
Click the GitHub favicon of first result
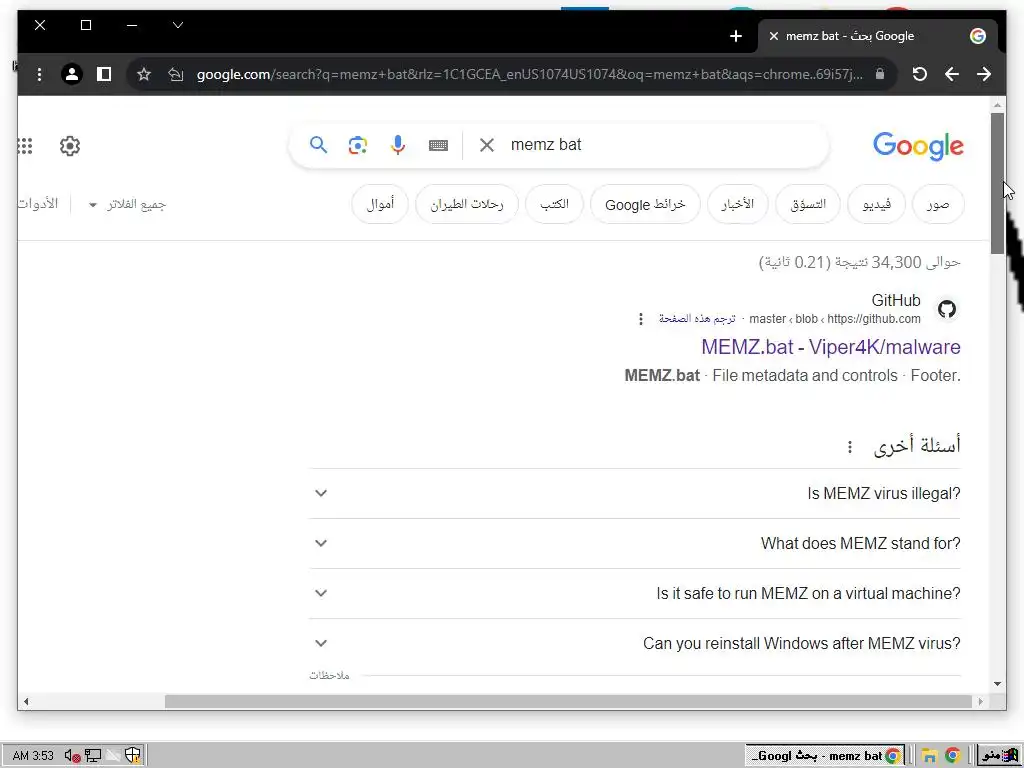[947, 309]
